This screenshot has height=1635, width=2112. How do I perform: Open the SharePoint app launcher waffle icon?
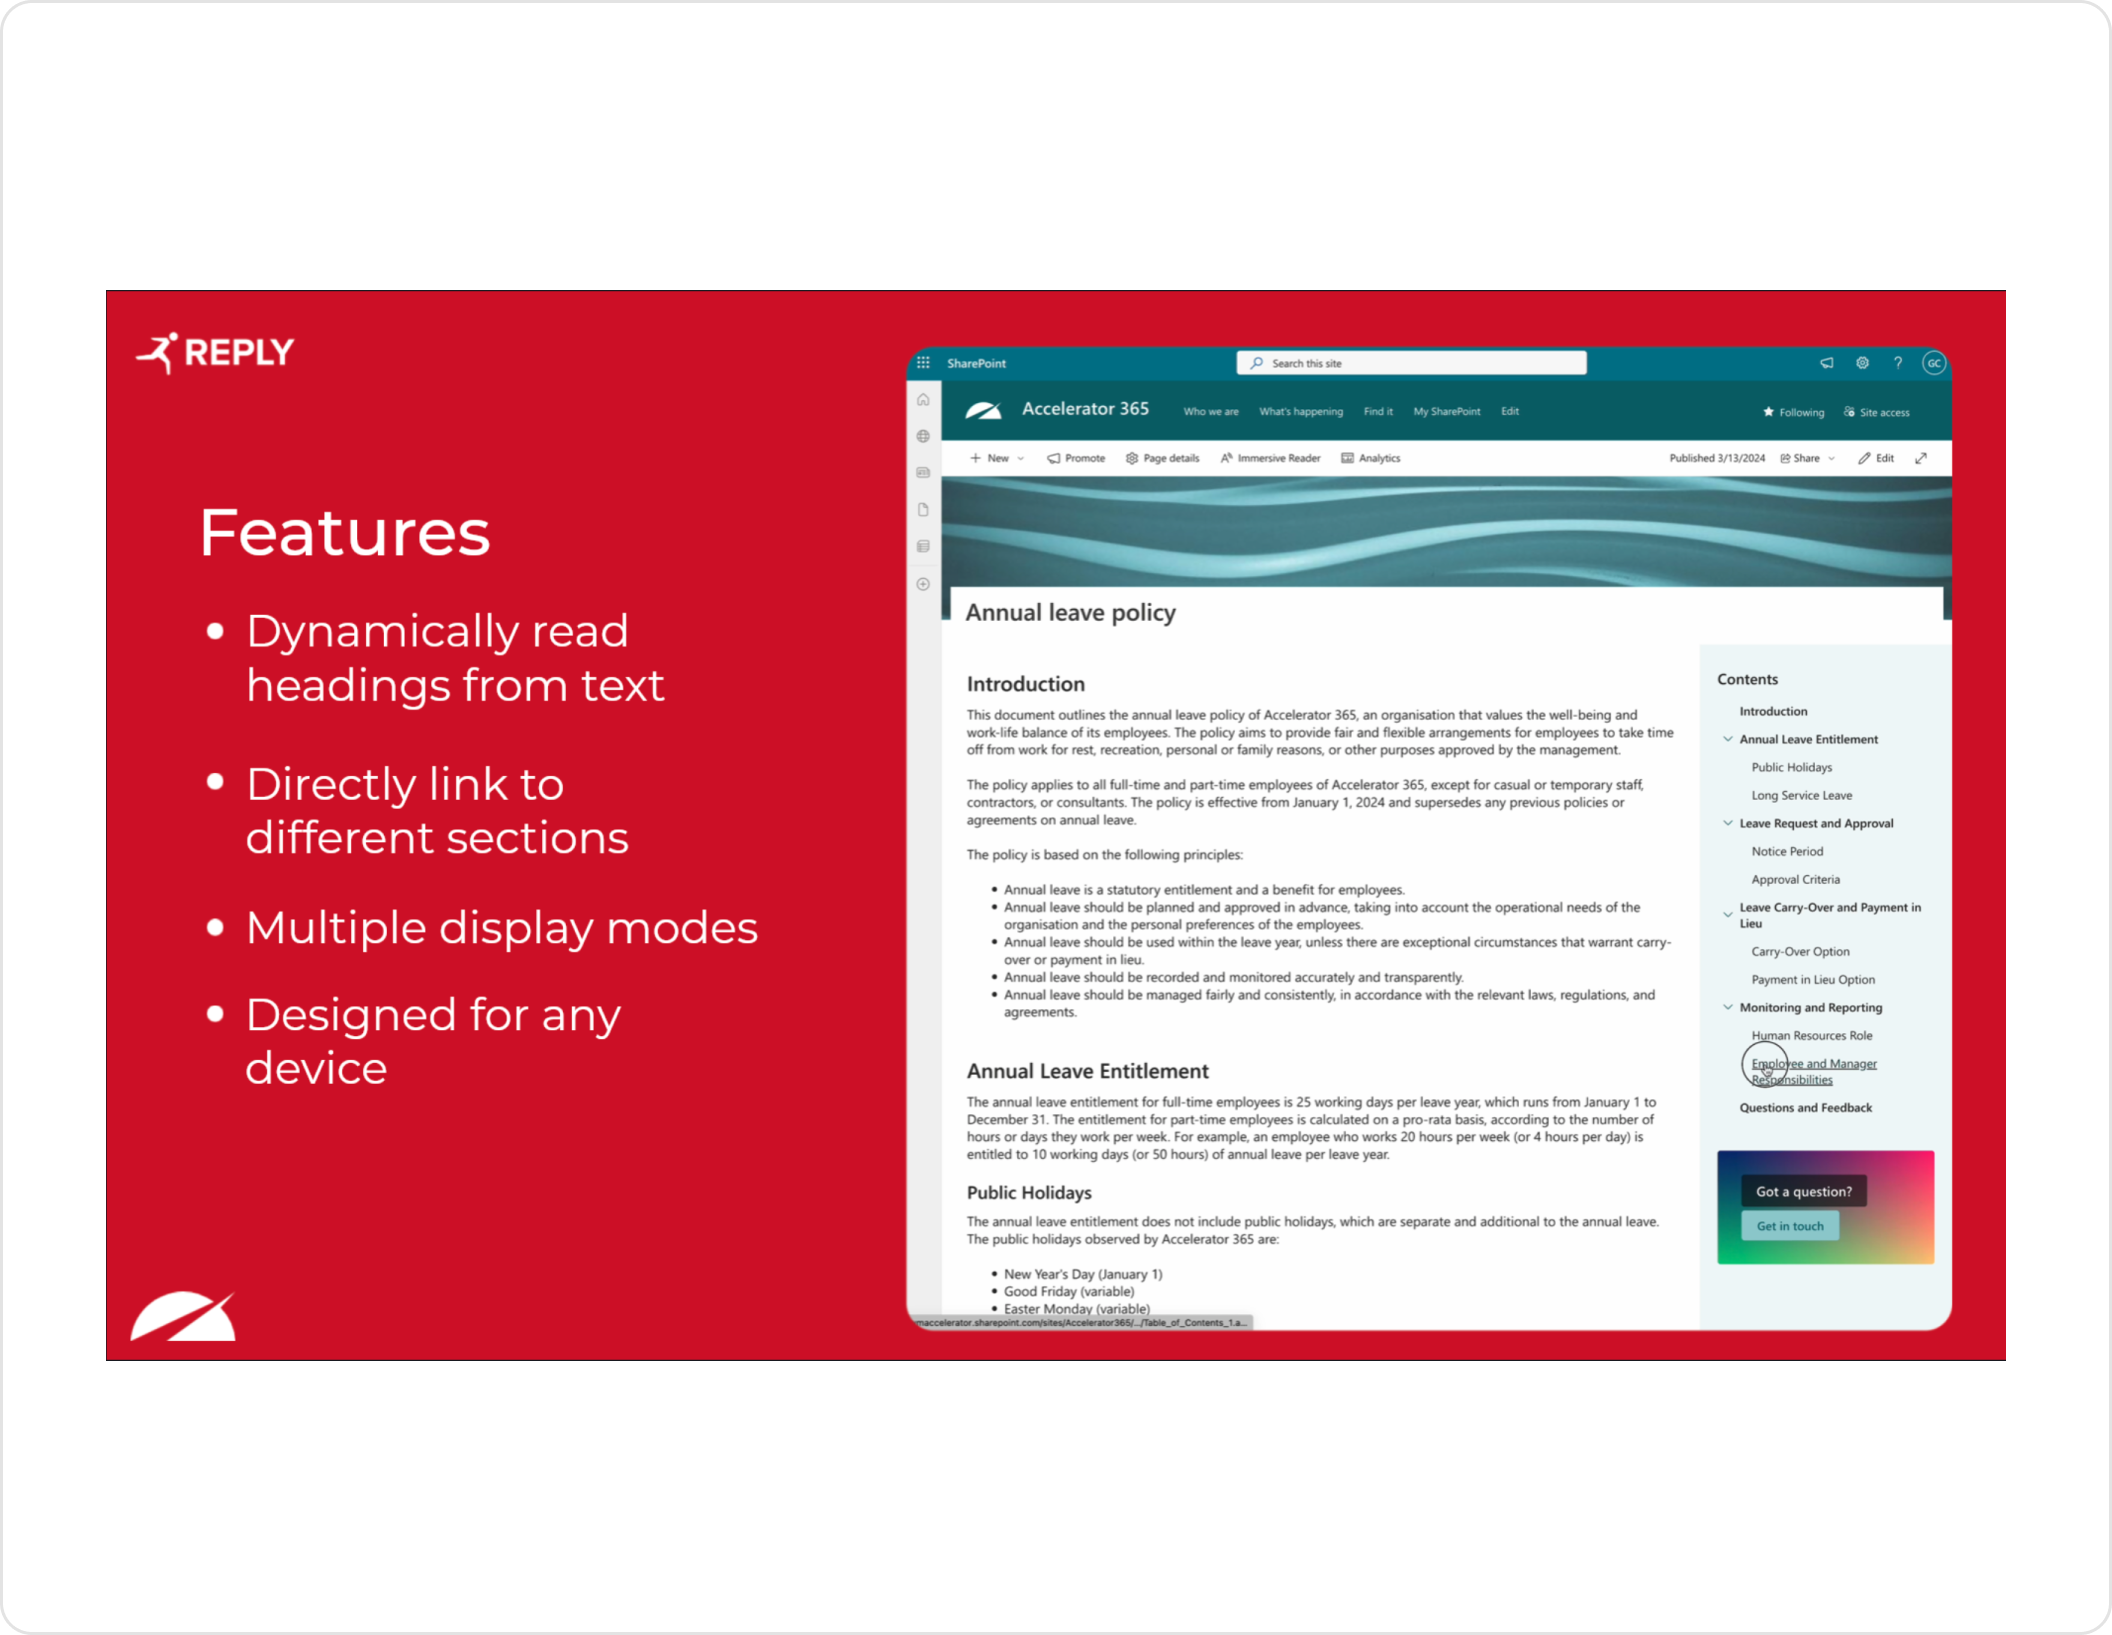923,363
